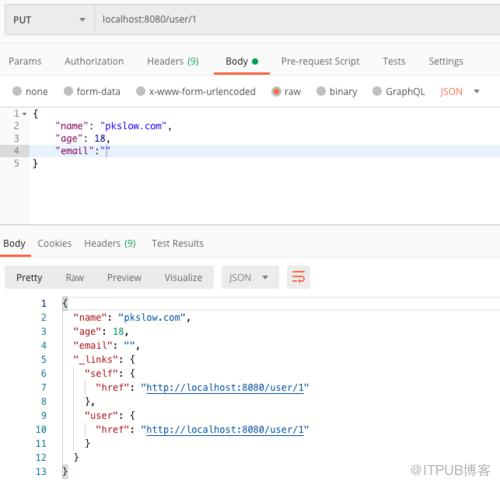Open the response JSON format dropdown
Screen dimensions: 500x485
[250, 277]
